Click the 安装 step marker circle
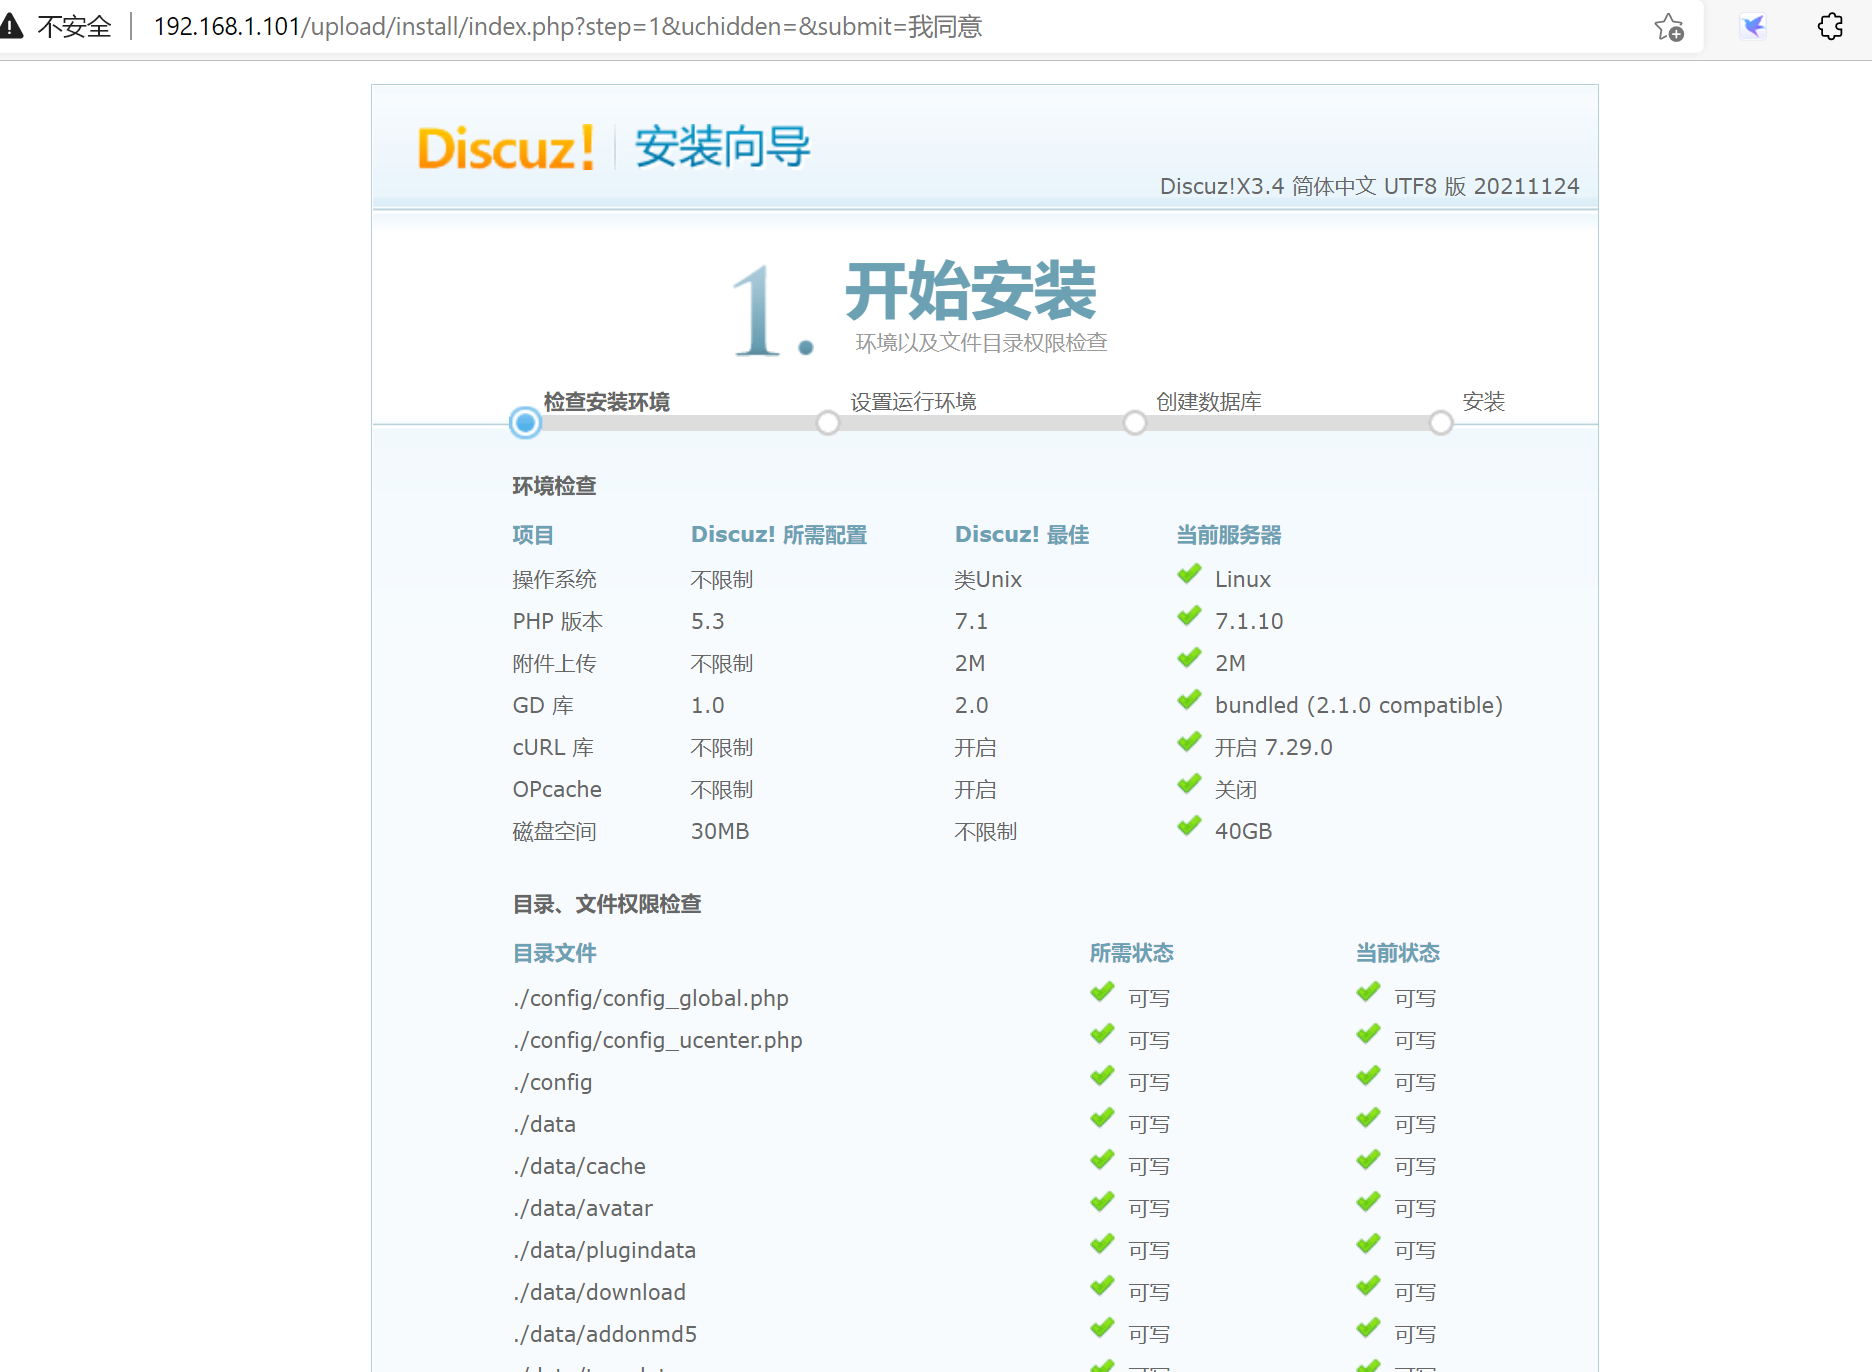 pos(1440,423)
